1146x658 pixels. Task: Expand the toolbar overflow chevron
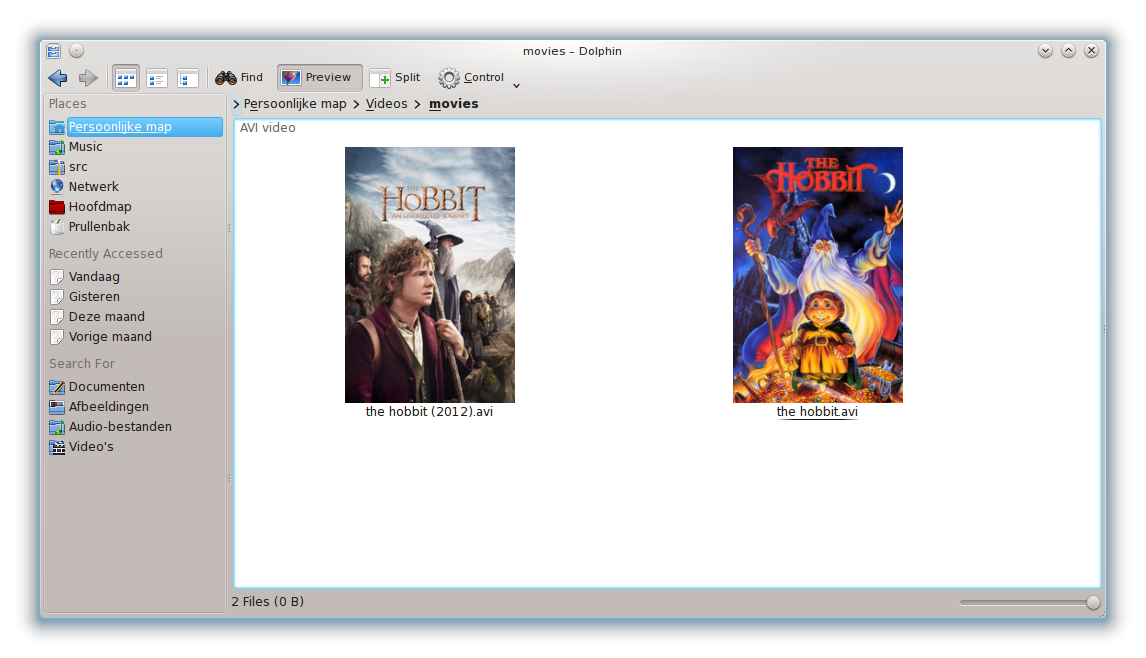coord(516,86)
